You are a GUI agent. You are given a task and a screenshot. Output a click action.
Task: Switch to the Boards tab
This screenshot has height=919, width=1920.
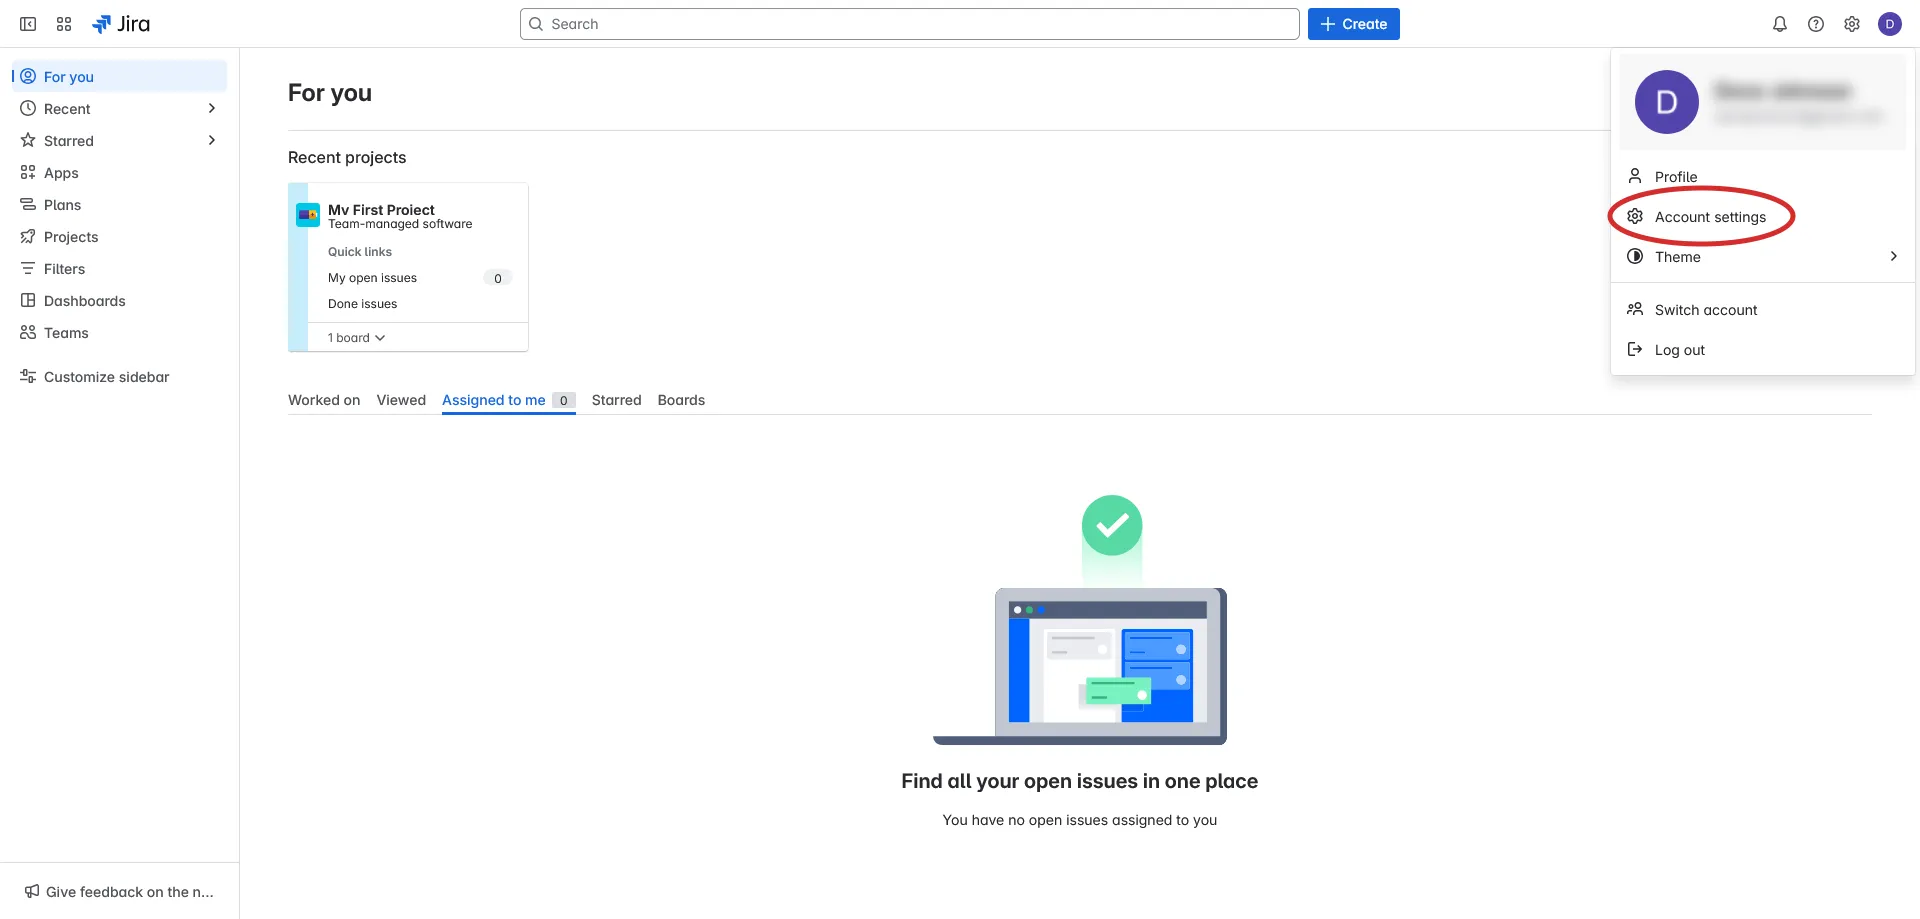tap(681, 400)
